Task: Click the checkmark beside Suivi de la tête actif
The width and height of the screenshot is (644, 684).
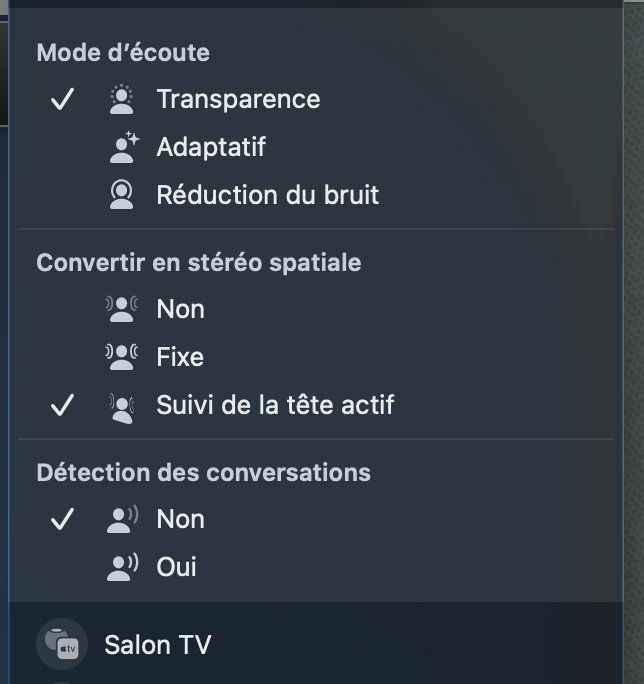Action: pyautogui.click(x=62, y=406)
